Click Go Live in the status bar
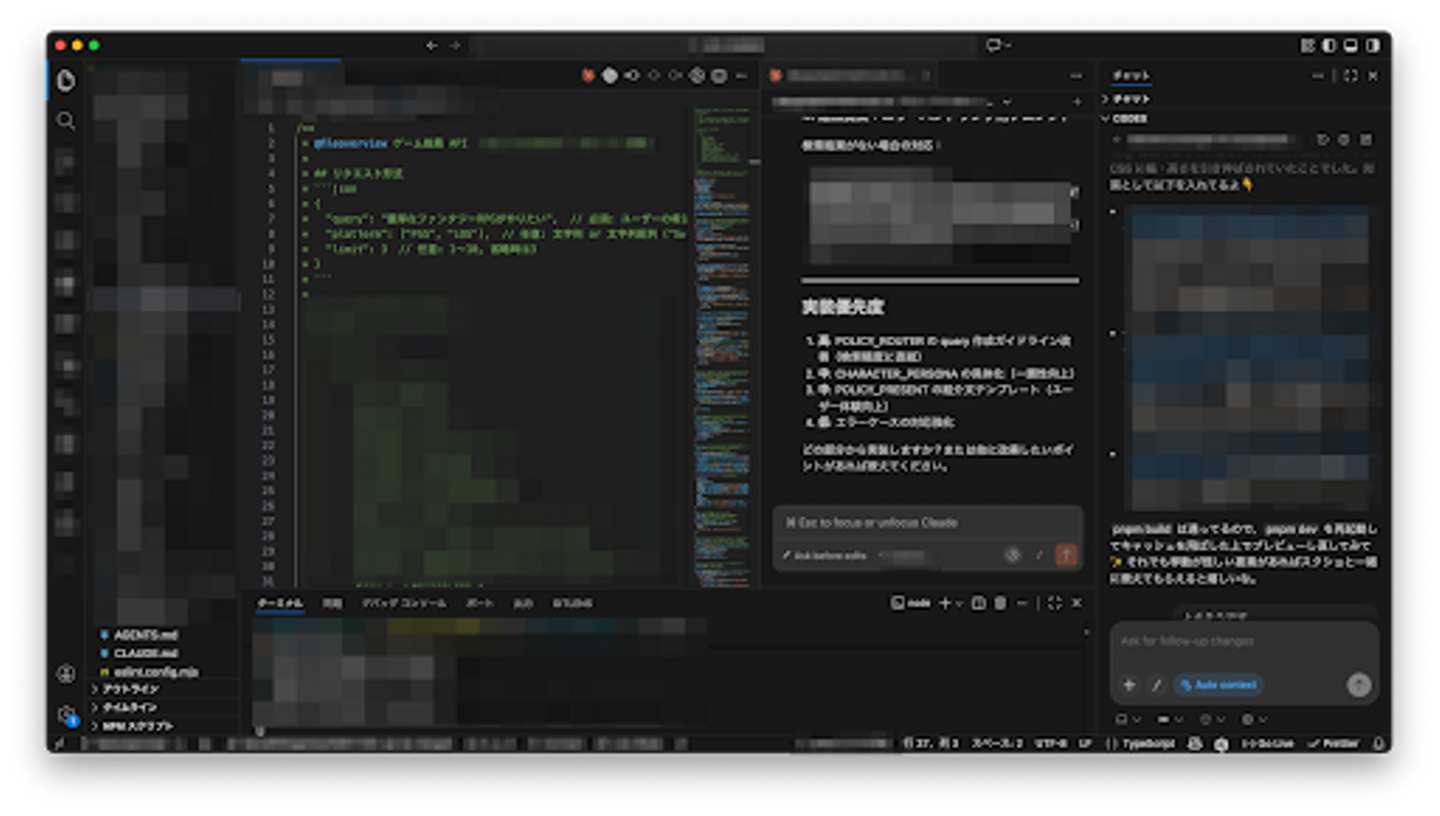This screenshot has width=1440, height=816. pos(1267,744)
